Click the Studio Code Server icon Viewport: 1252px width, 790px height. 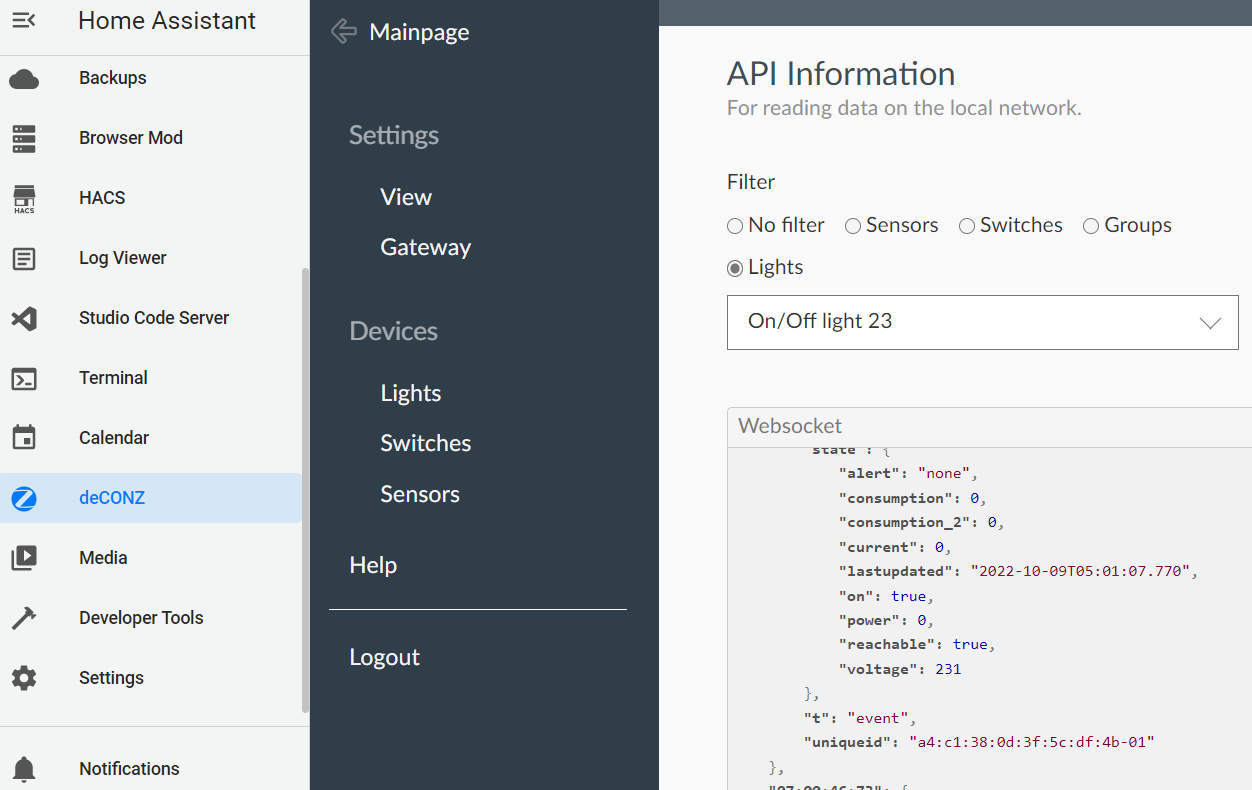[x=24, y=318]
